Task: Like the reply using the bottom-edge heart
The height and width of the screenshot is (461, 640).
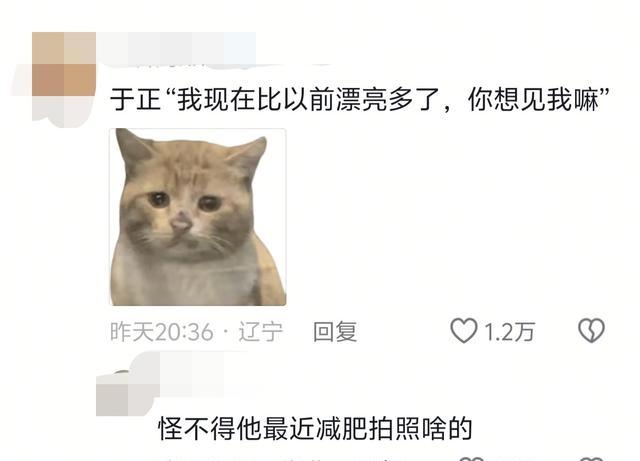Action: coord(472,458)
